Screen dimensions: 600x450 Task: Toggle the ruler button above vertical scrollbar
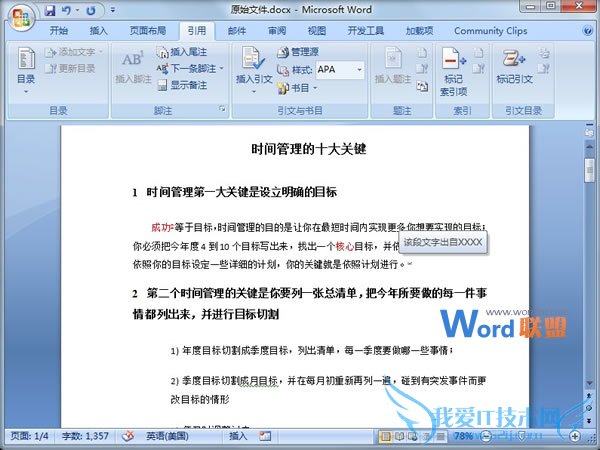[x=589, y=132]
